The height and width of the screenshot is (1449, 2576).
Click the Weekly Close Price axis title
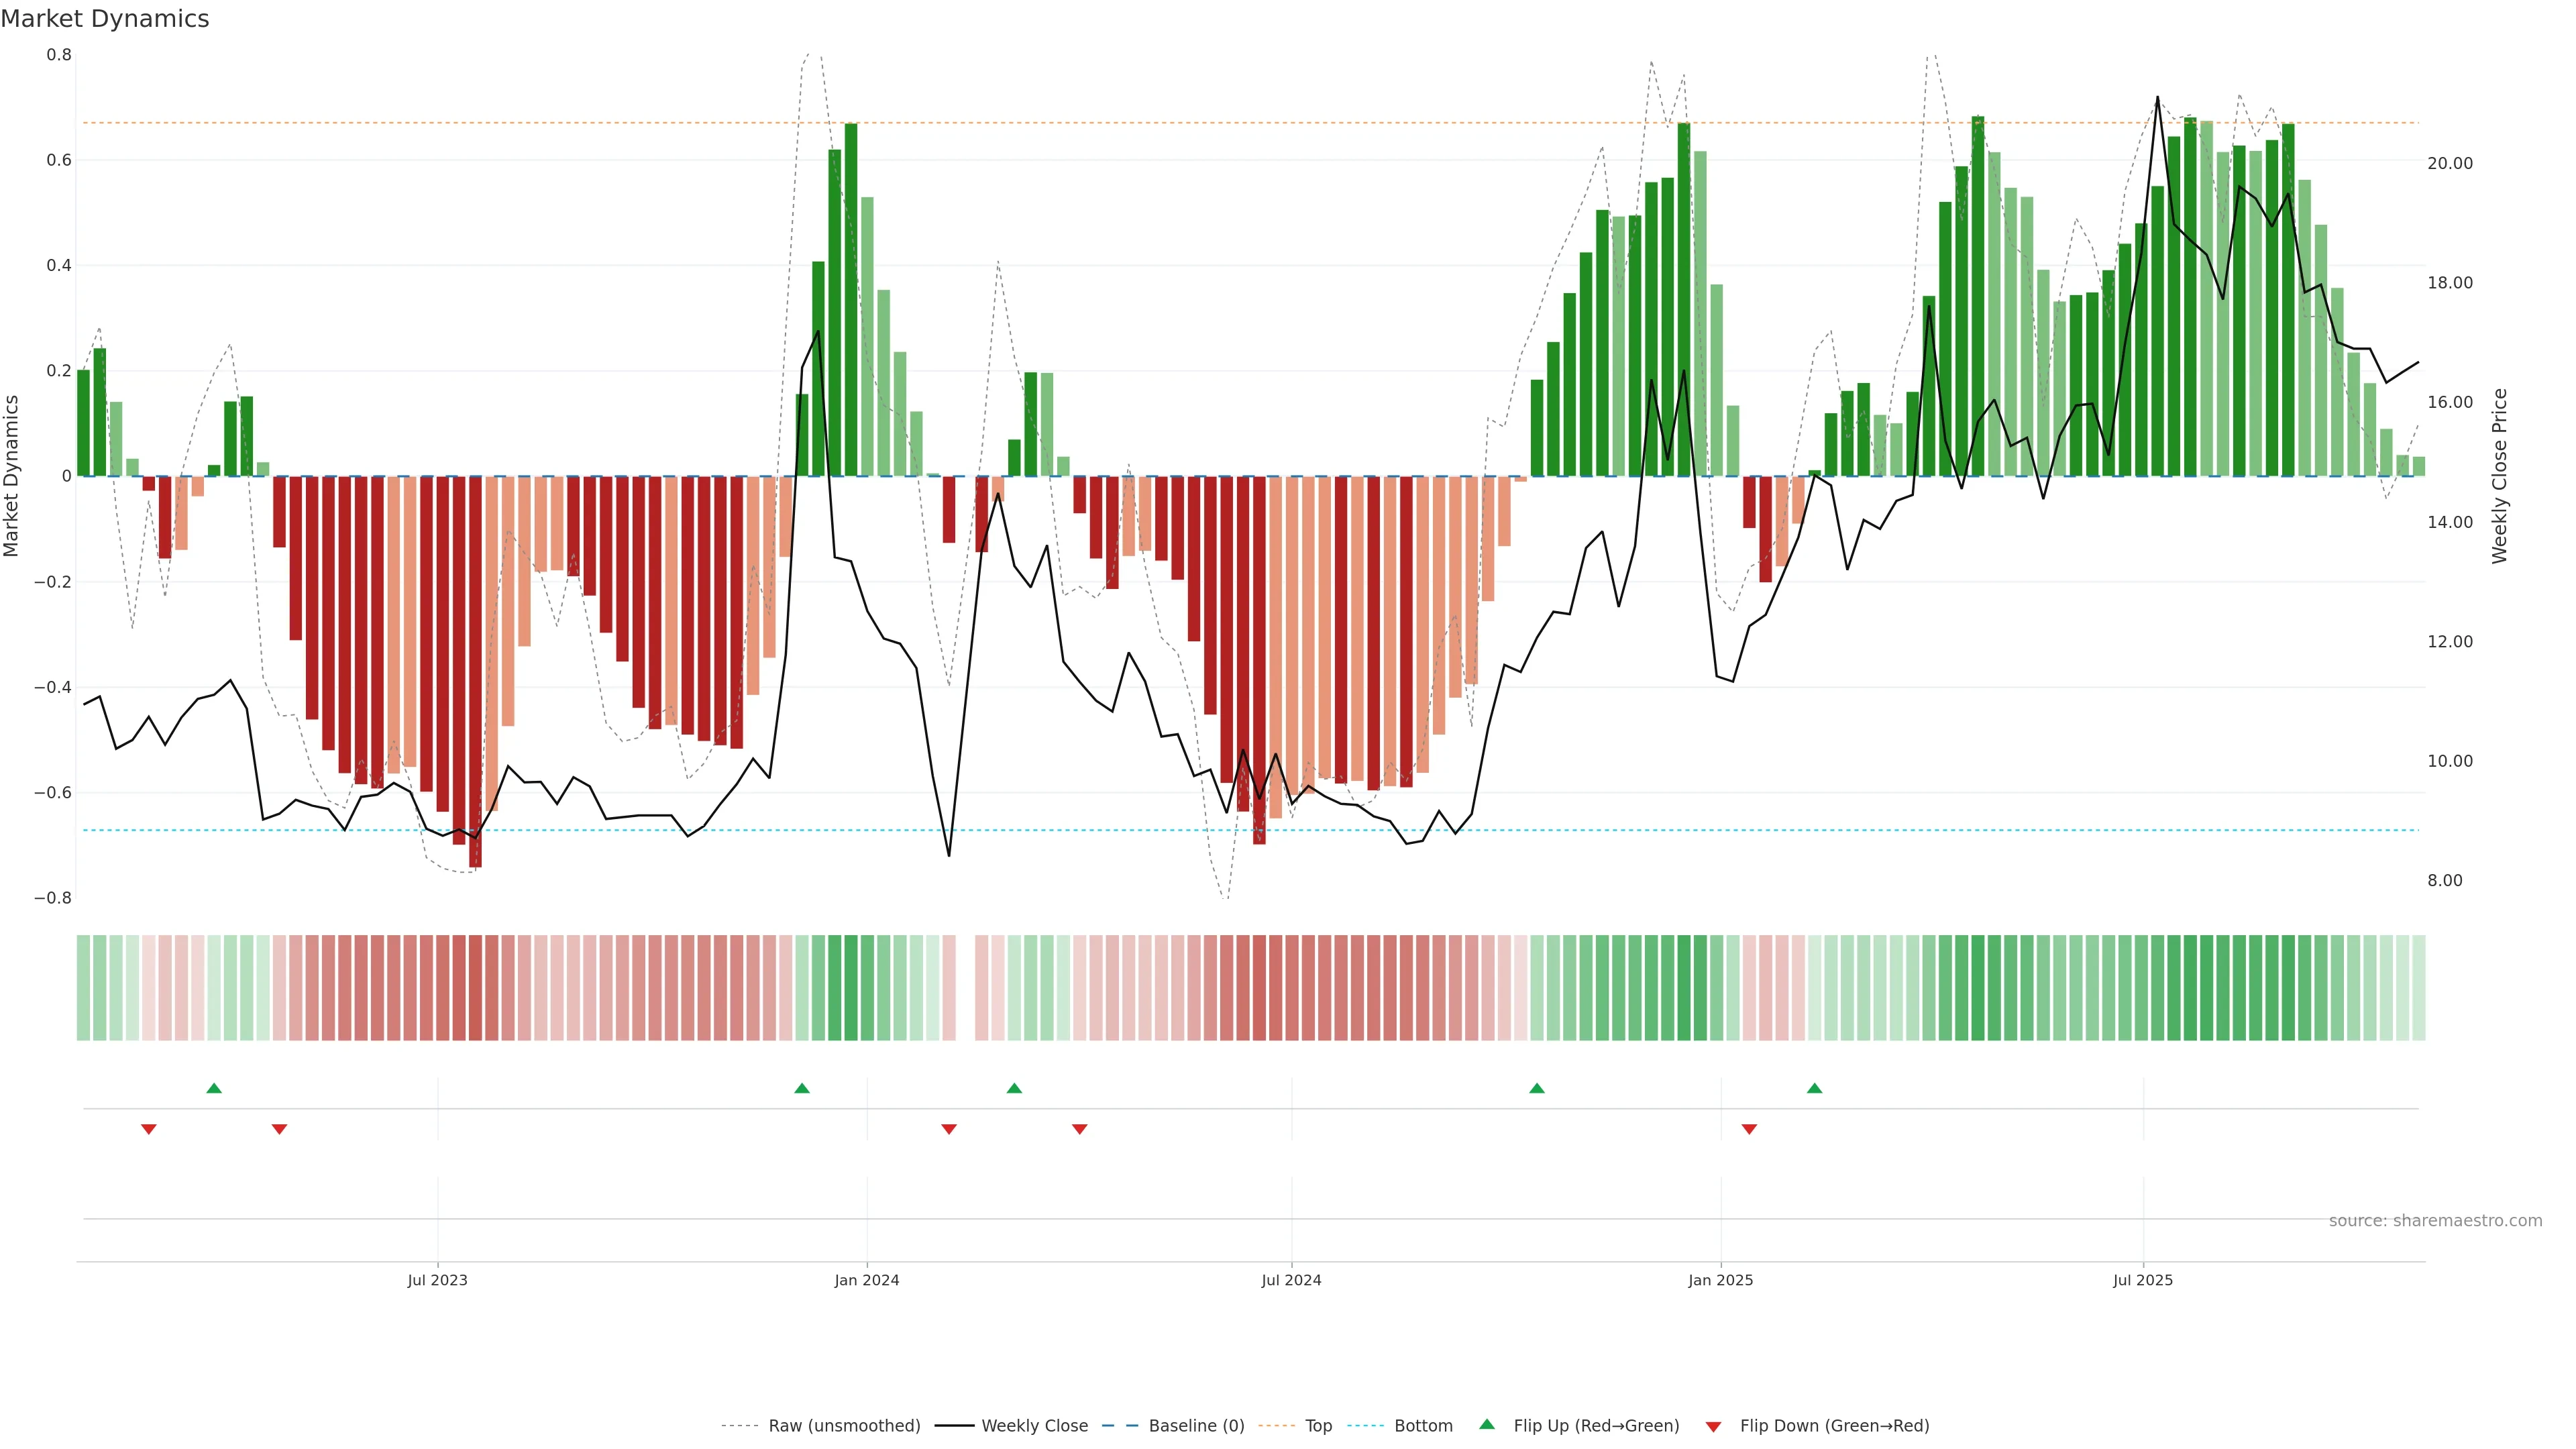[x=2499, y=476]
